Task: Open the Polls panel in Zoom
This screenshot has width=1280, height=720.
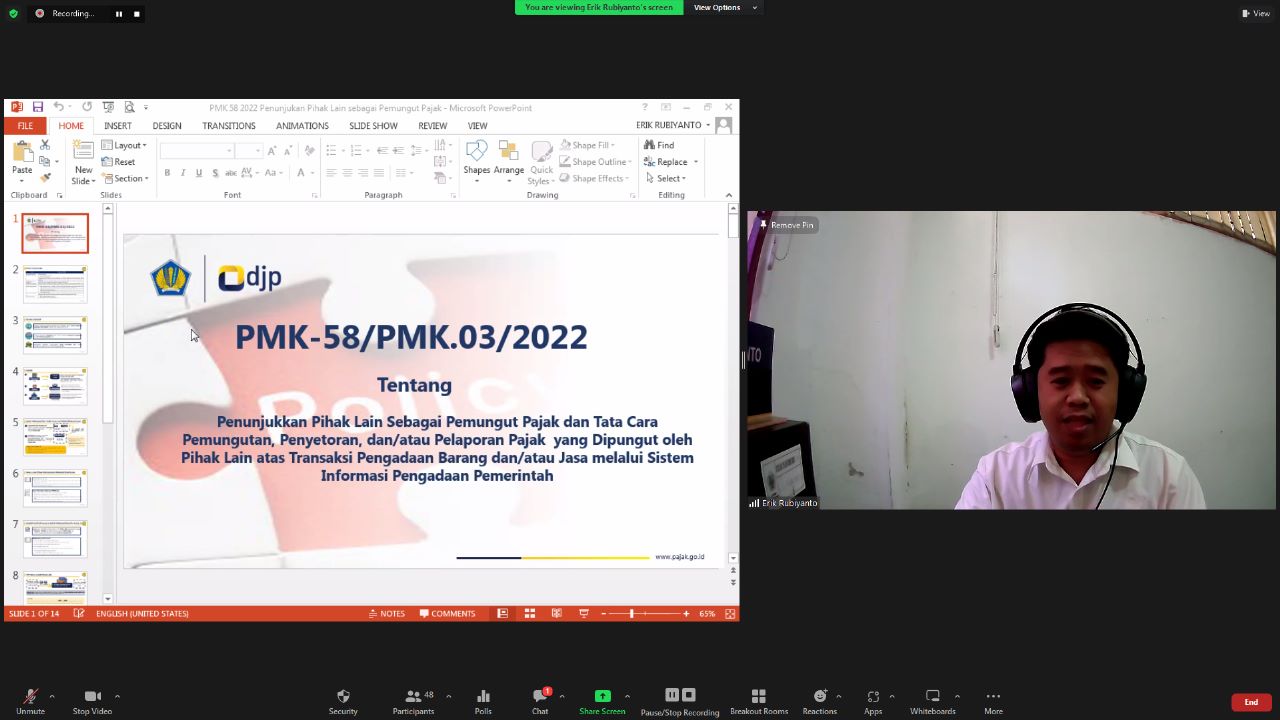Action: point(483,701)
